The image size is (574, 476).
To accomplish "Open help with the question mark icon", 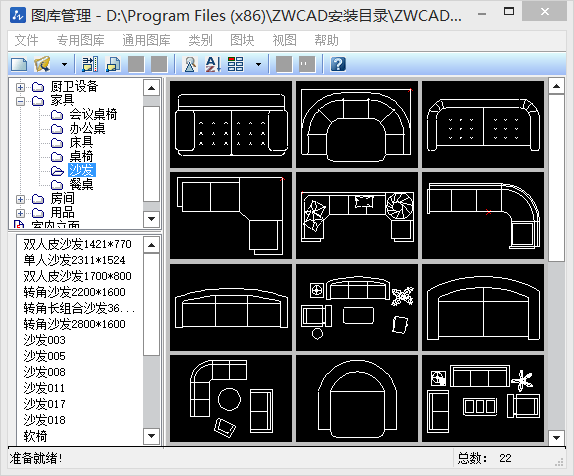I will 338,64.
